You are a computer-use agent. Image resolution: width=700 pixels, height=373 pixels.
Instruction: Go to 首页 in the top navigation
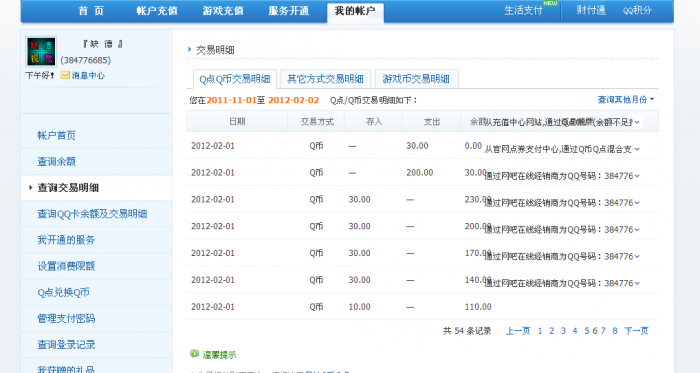(91, 11)
